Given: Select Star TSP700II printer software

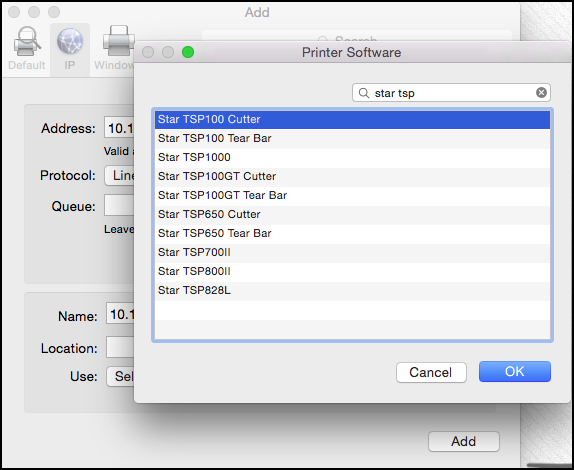Looking at the screenshot, I should tap(352, 253).
